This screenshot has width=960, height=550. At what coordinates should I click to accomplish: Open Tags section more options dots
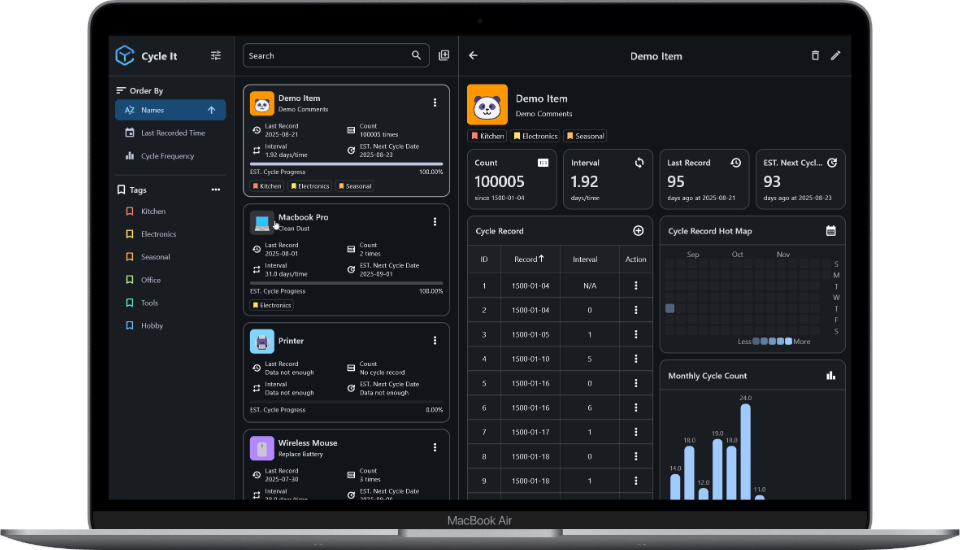216,190
